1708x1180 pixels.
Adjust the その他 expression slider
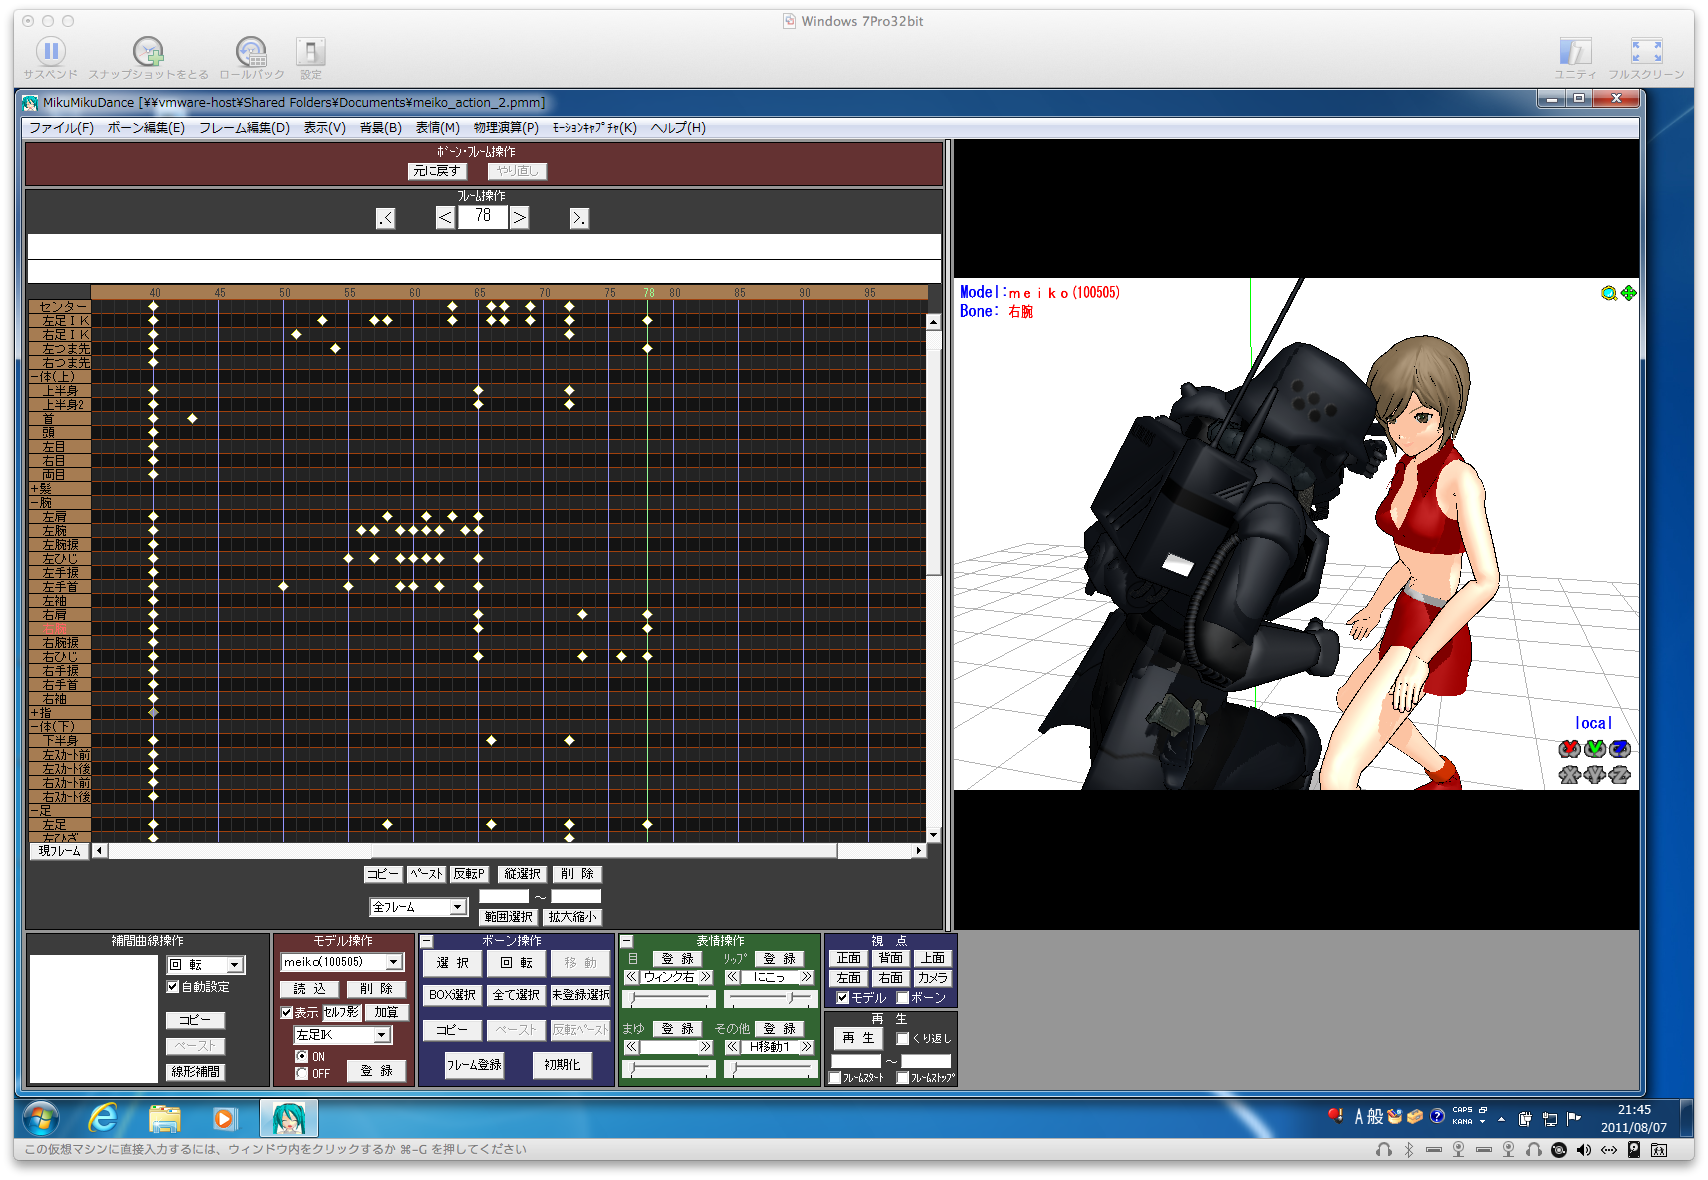(x=770, y=1069)
